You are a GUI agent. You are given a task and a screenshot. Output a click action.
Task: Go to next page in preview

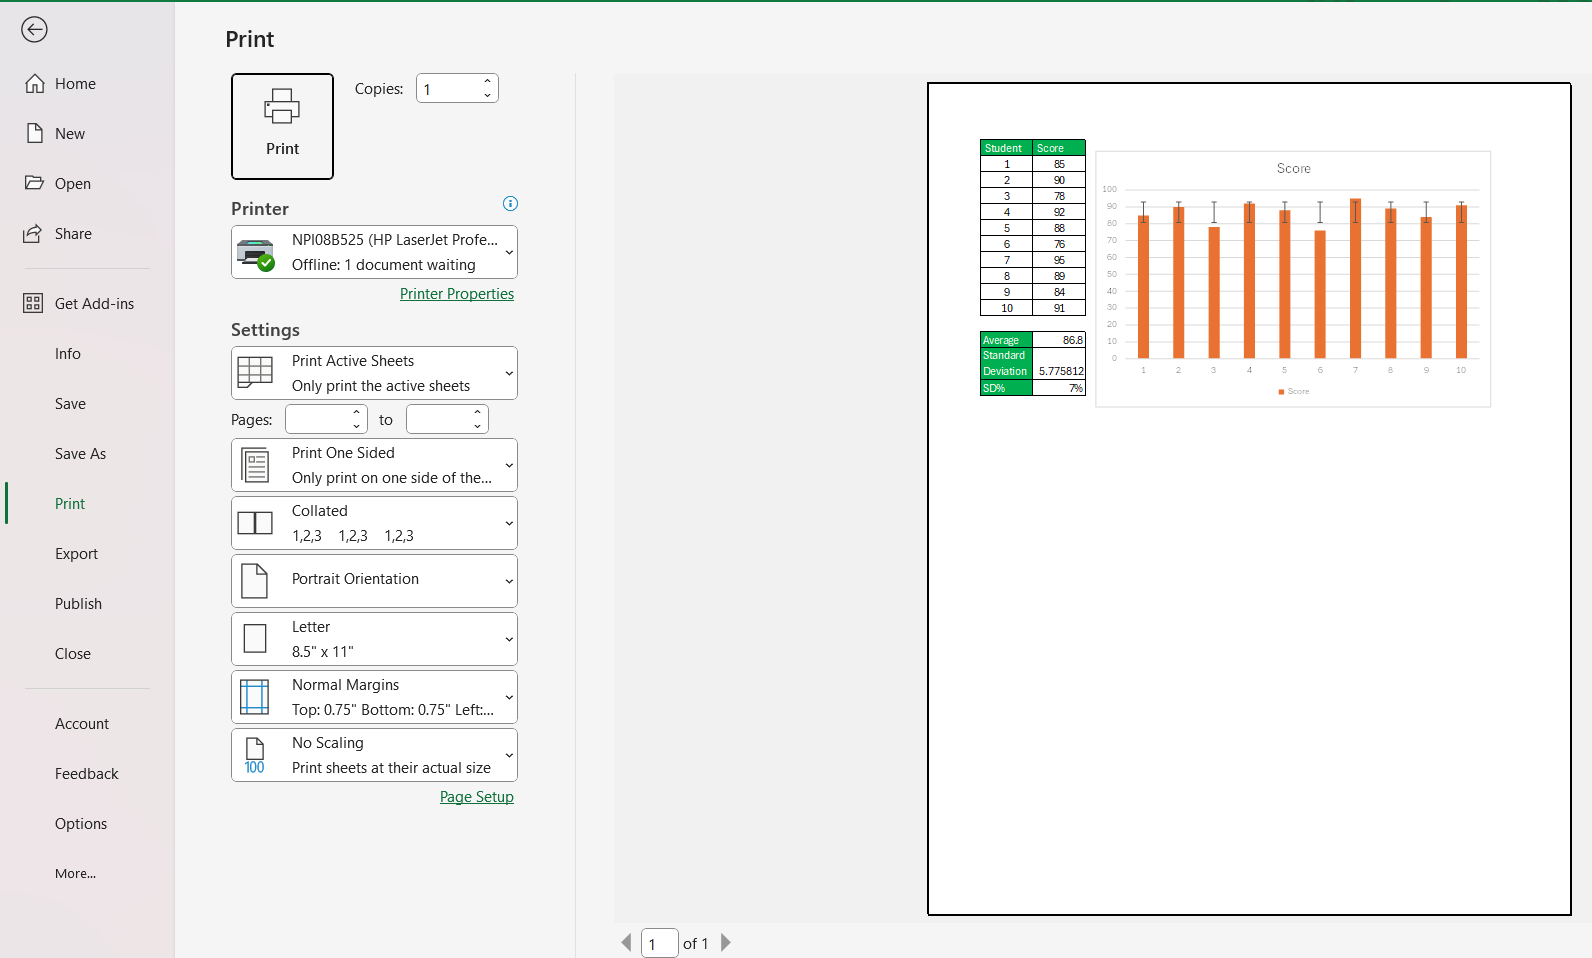[x=726, y=943]
